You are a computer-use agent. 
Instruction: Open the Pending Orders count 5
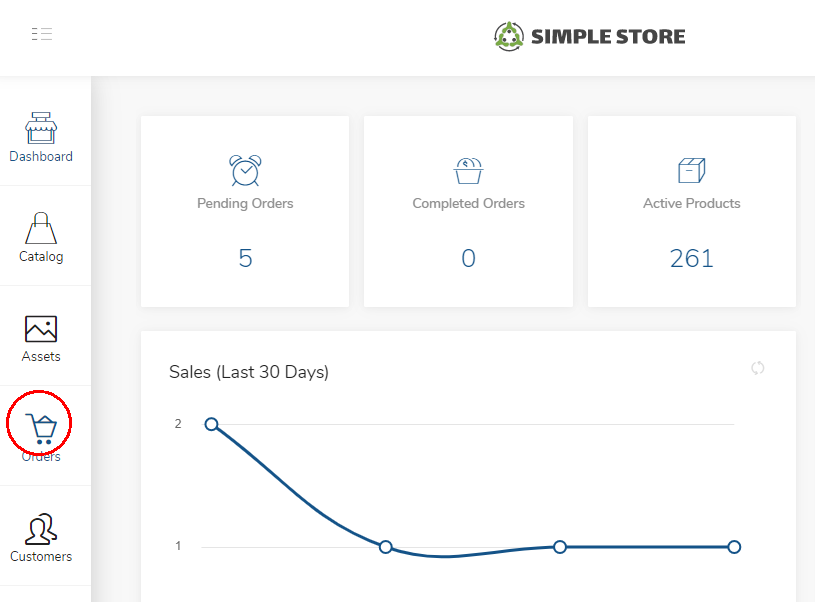[245, 258]
